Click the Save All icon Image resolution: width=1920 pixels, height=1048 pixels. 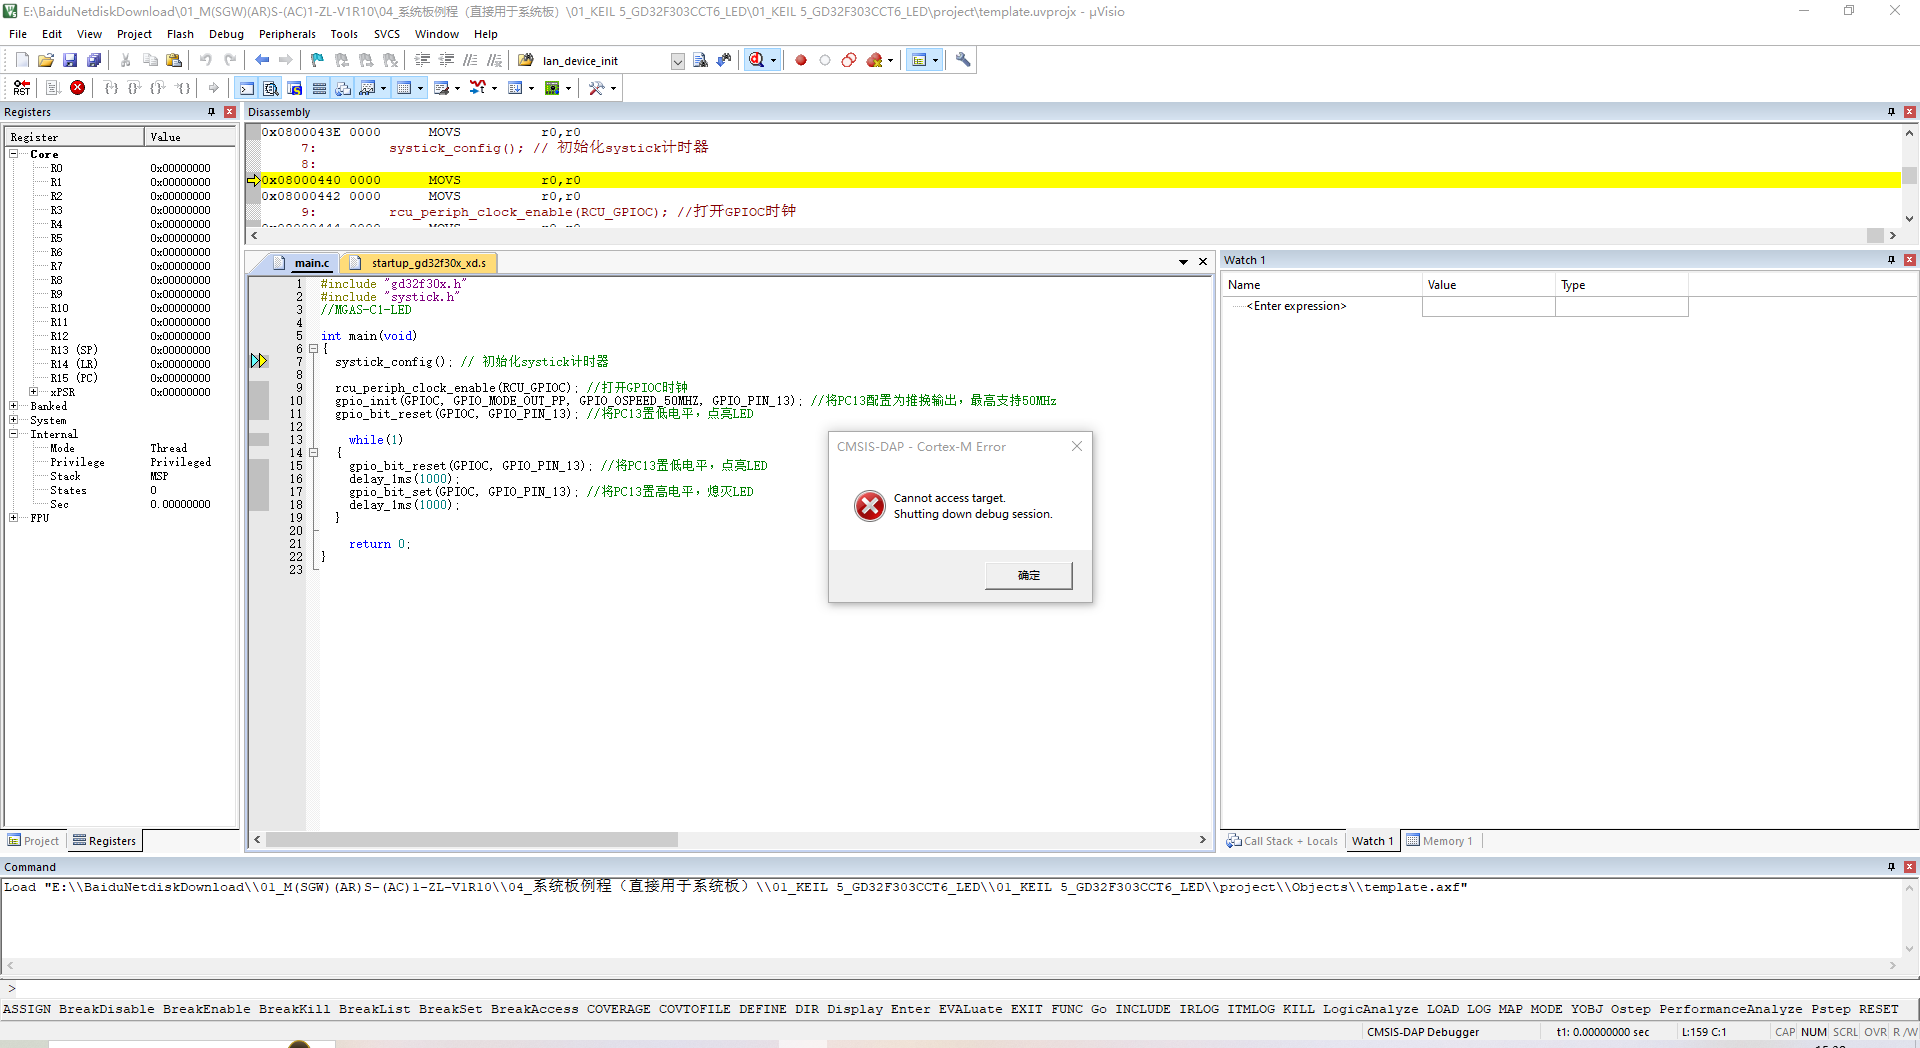tap(94, 60)
